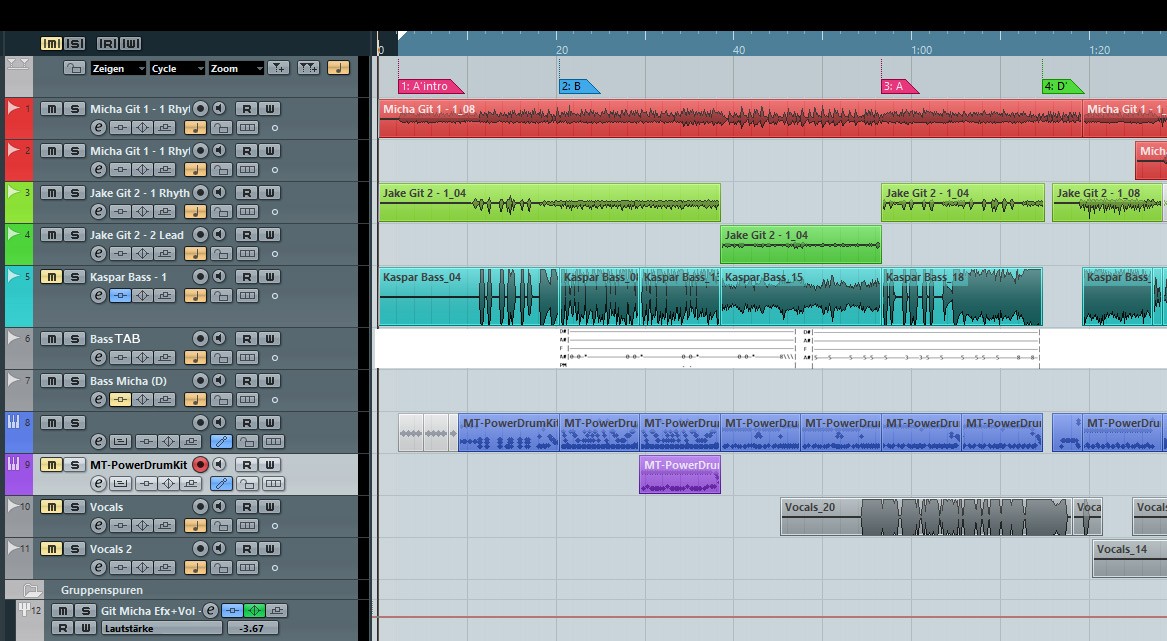
Task: Collapse the Gruppenspuren folder
Action: [31, 590]
